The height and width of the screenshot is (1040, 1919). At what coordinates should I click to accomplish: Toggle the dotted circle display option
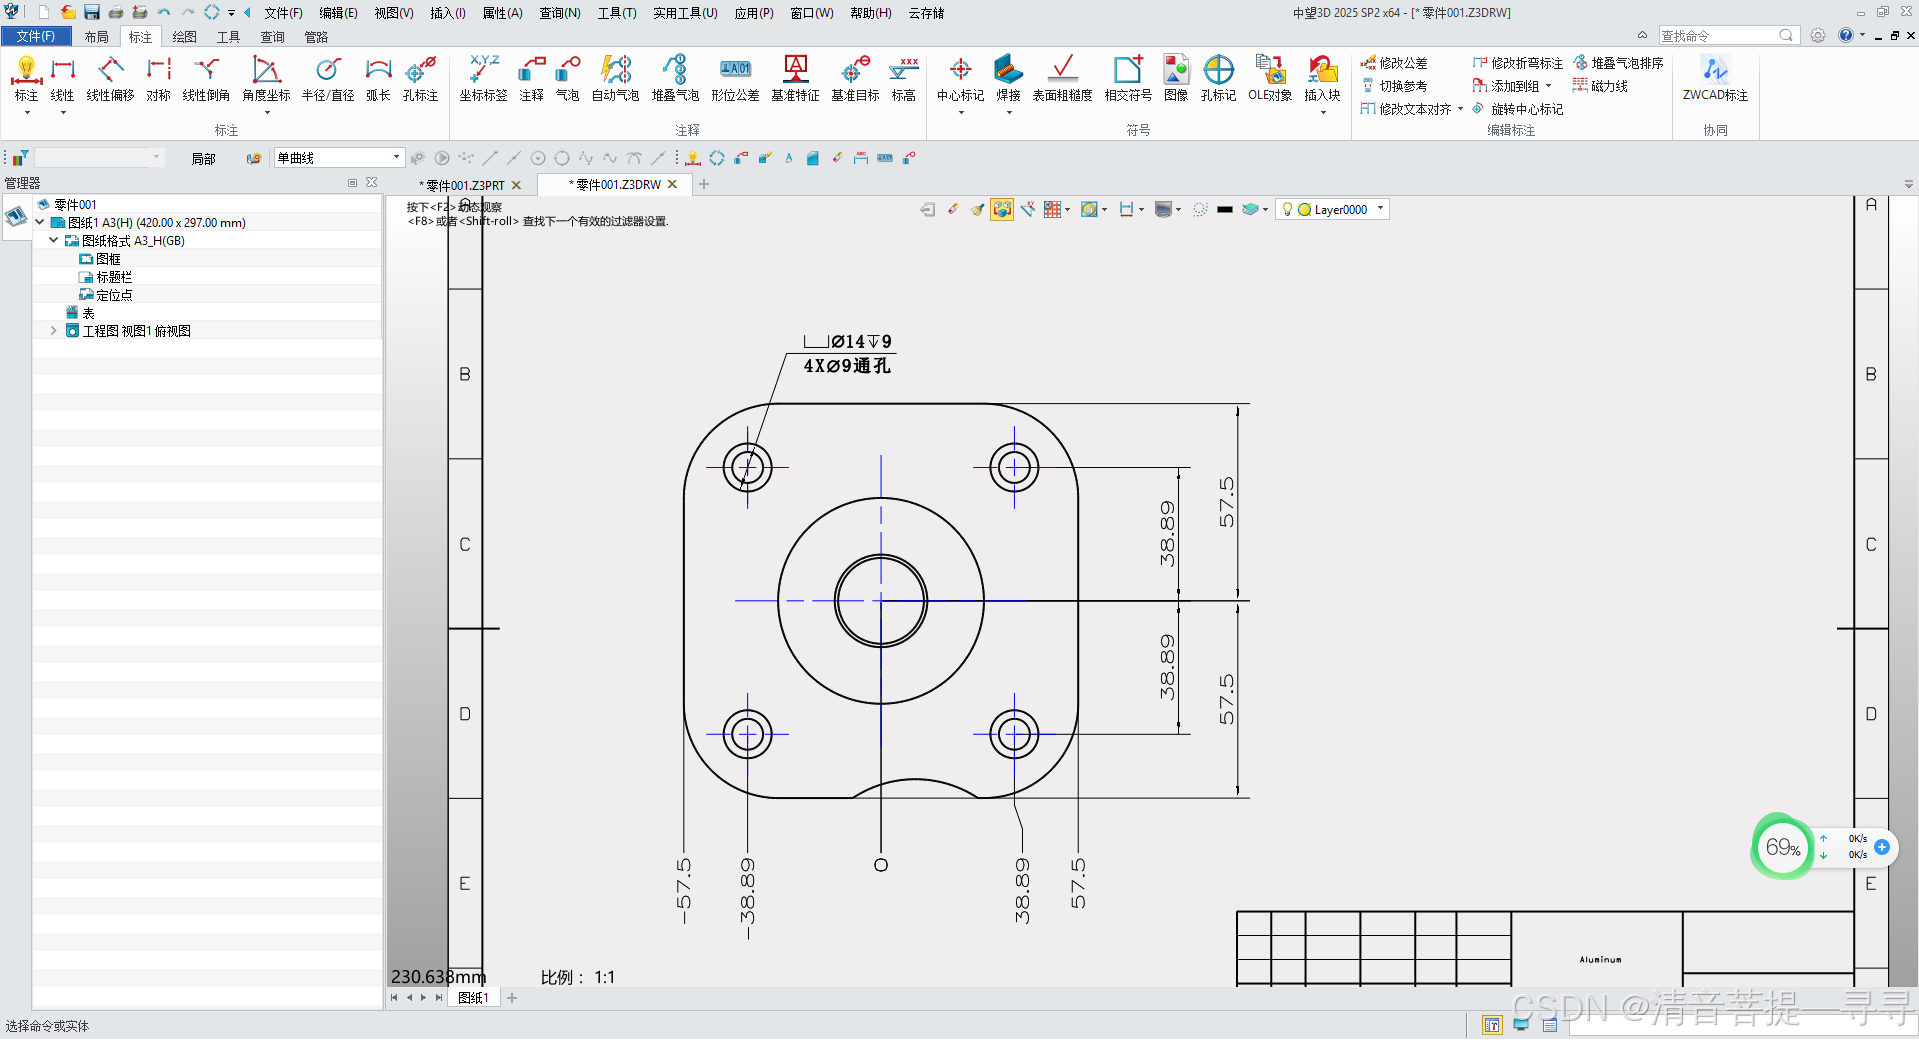click(1200, 209)
